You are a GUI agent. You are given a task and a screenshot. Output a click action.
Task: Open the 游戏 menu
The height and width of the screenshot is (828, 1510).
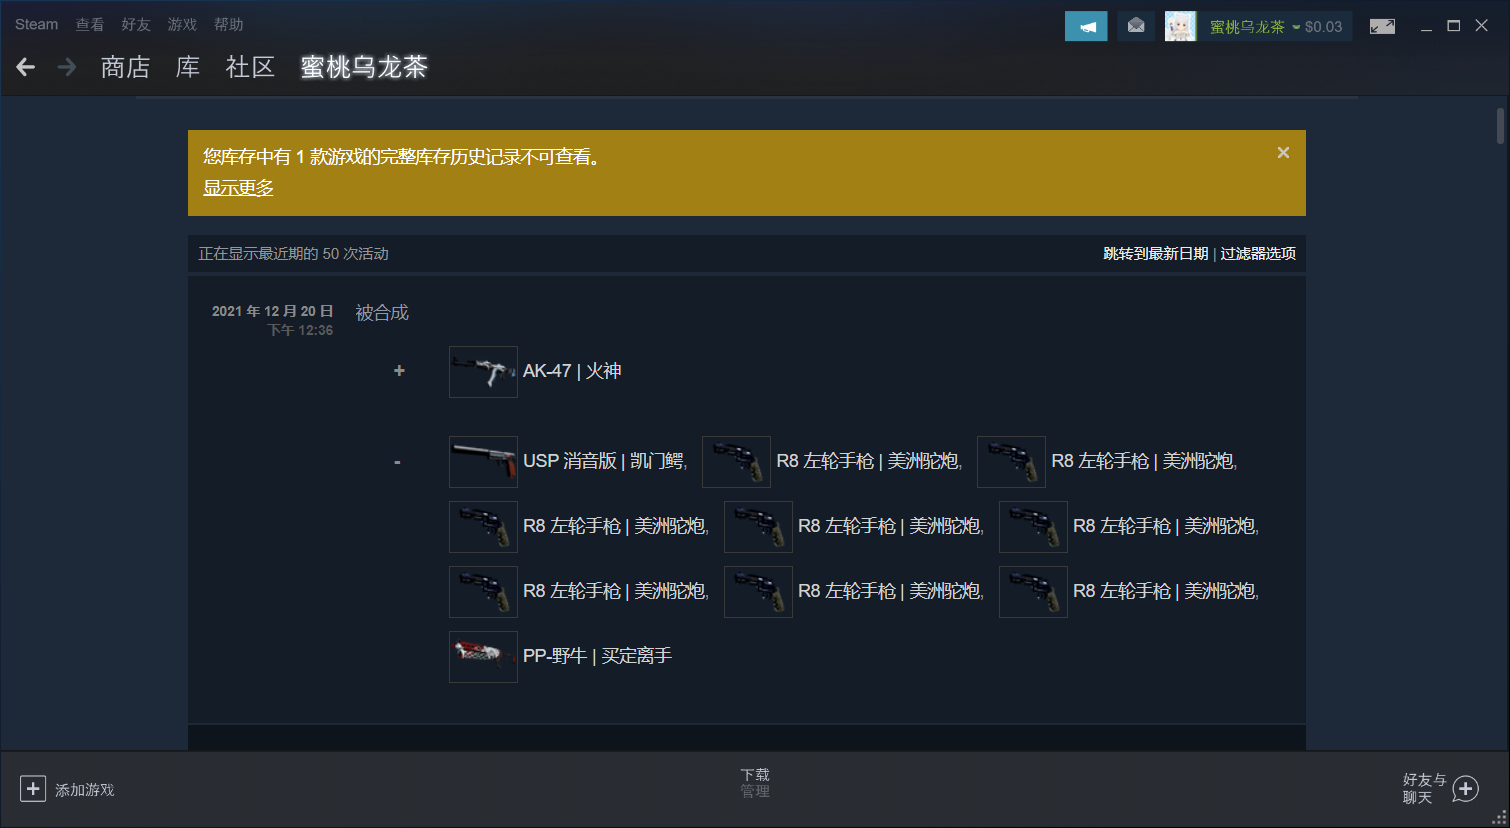(x=182, y=24)
